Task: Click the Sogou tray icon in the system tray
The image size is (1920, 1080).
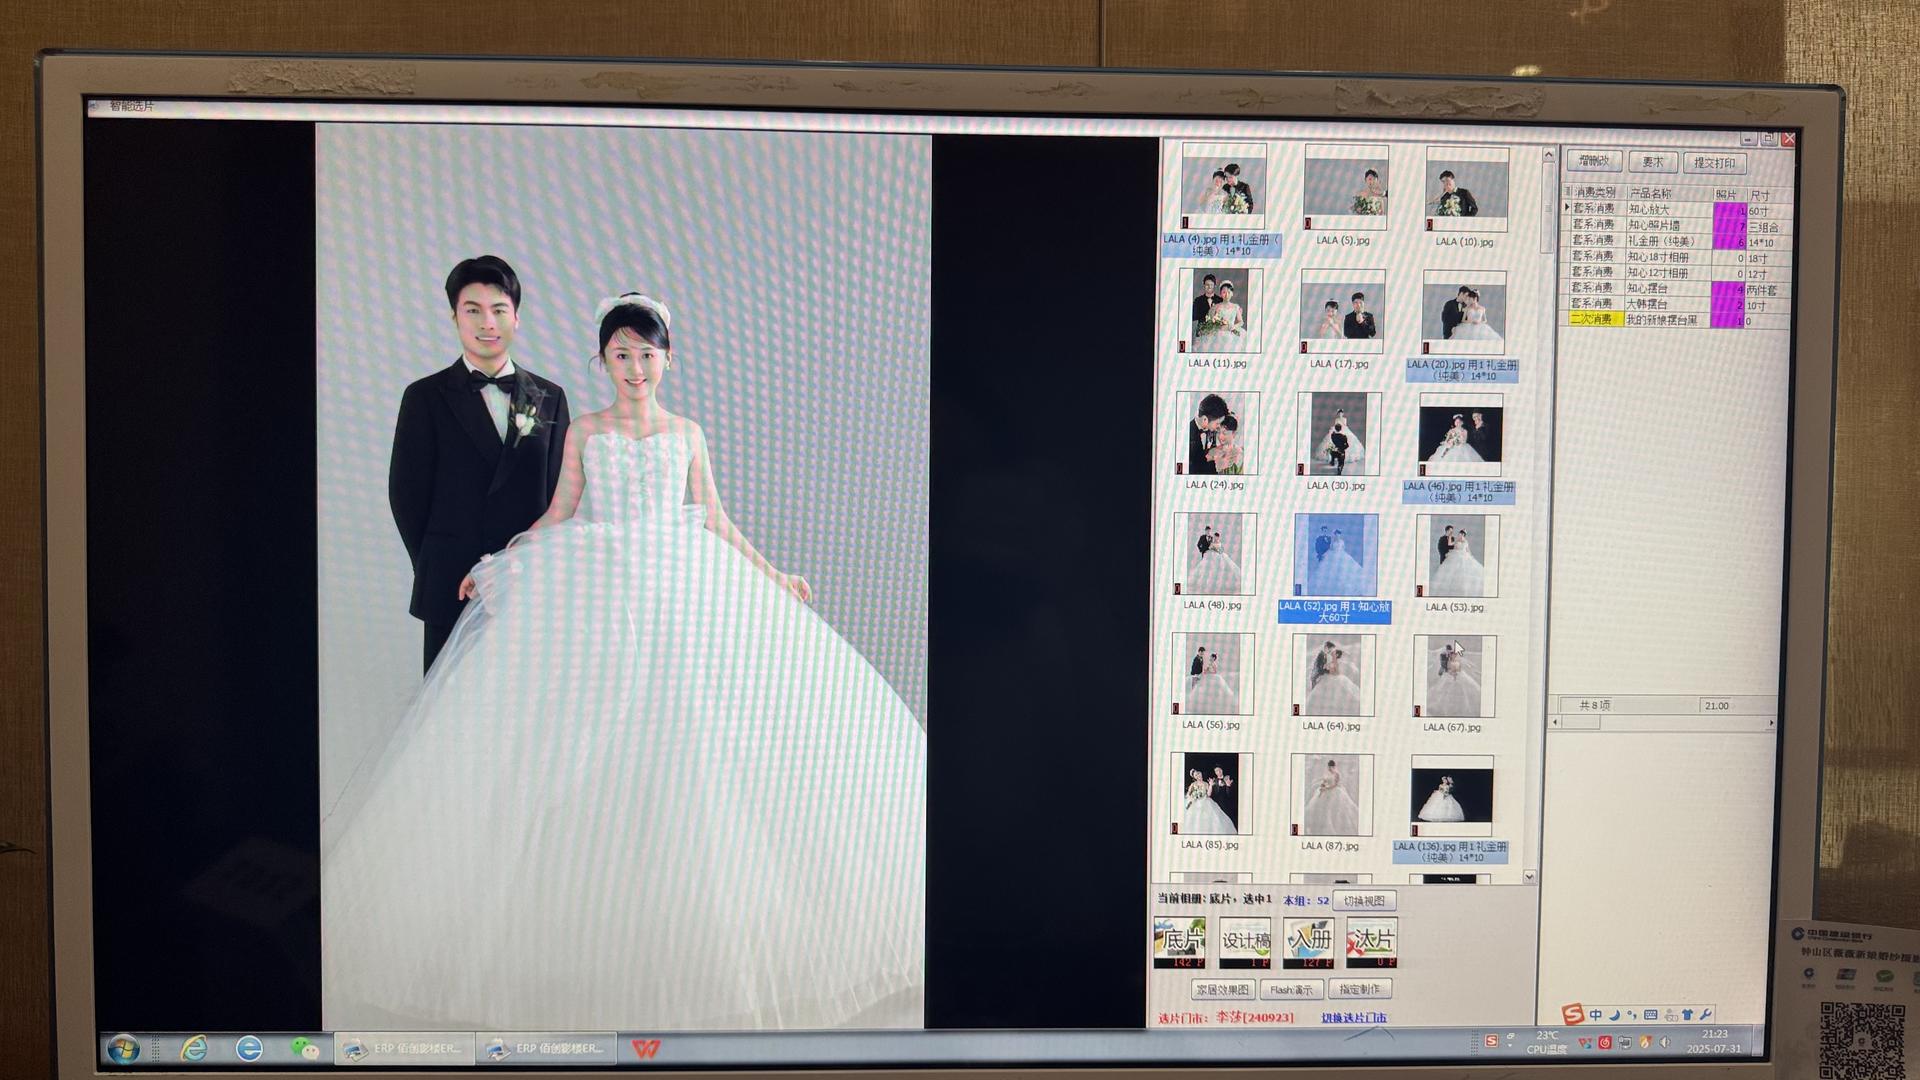Action: click(x=1491, y=1041)
